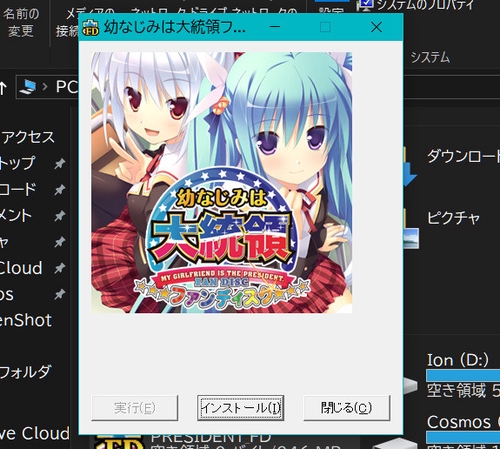
Task: Select the フォルダ item in Explorer sidebar
Action: pyautogui.click(x=26, y=372)
